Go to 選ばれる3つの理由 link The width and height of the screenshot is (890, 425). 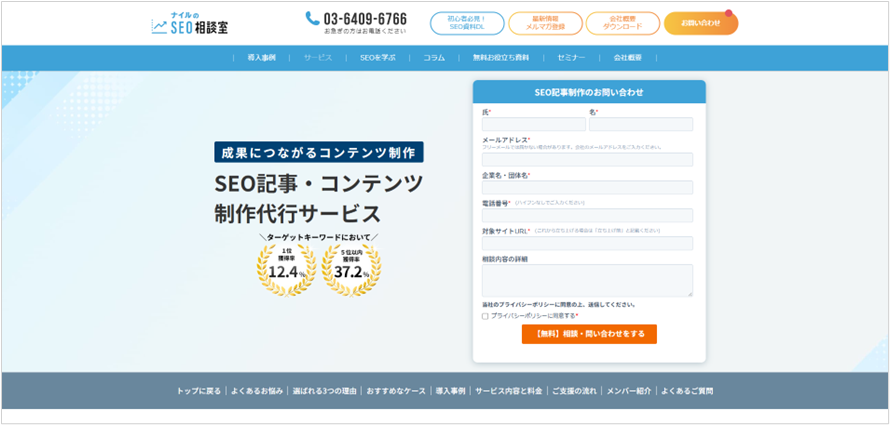click(x=325, y=391)
